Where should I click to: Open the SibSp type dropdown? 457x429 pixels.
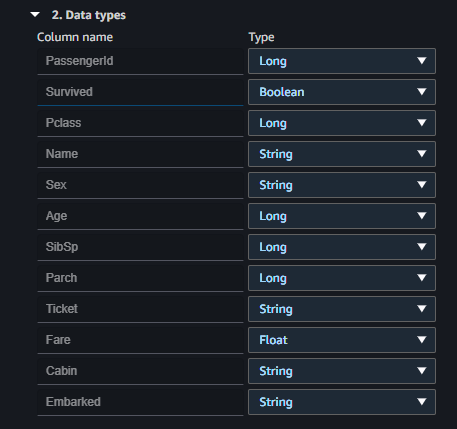(342, 247)
